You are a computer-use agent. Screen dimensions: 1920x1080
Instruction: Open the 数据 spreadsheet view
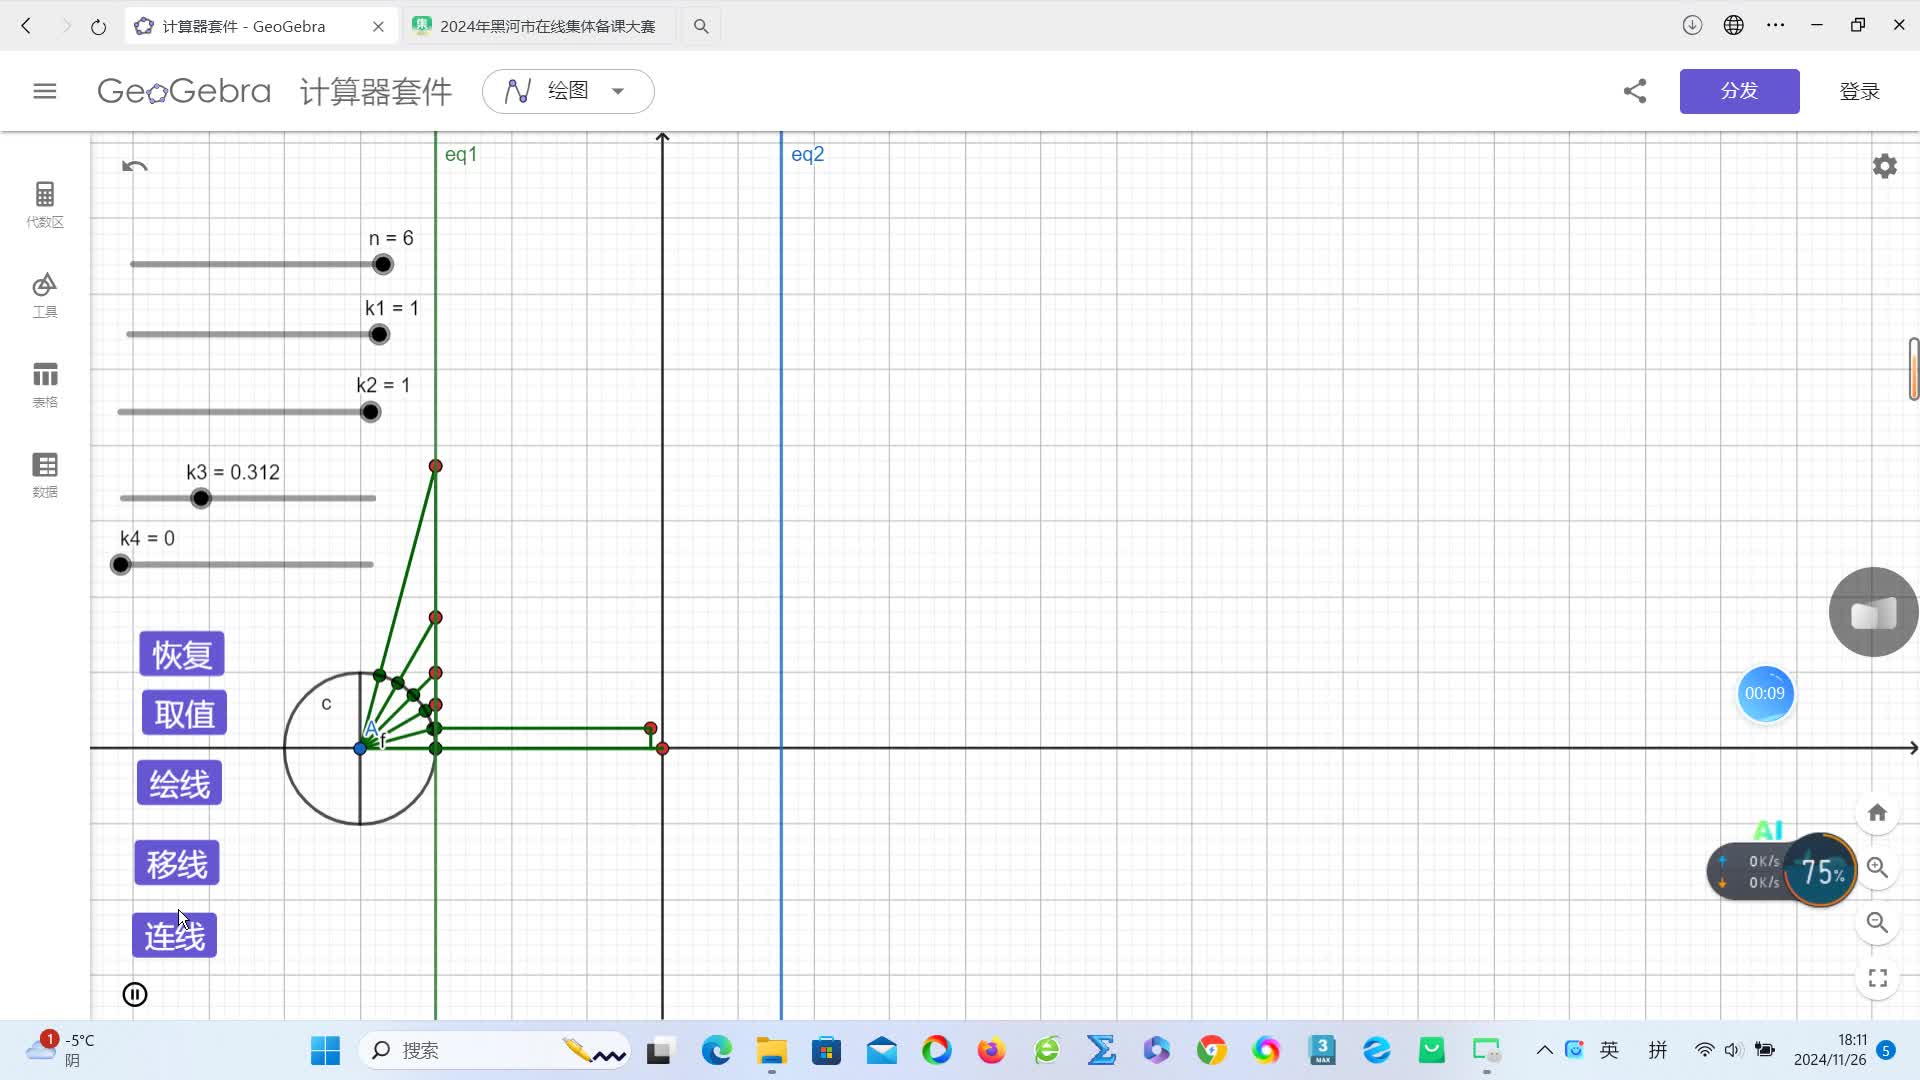(45, 475)
